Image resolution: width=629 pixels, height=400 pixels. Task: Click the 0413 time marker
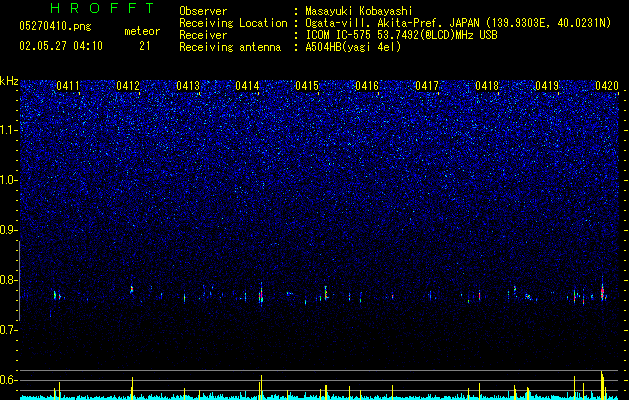(188, 86)
